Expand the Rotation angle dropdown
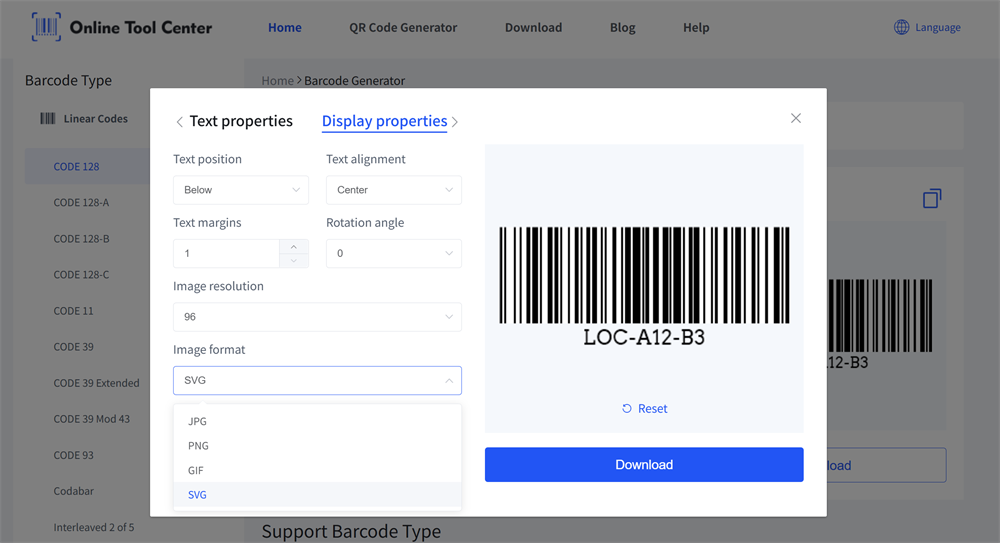This screenshot has height=543, width=1000. click(394, 254)
